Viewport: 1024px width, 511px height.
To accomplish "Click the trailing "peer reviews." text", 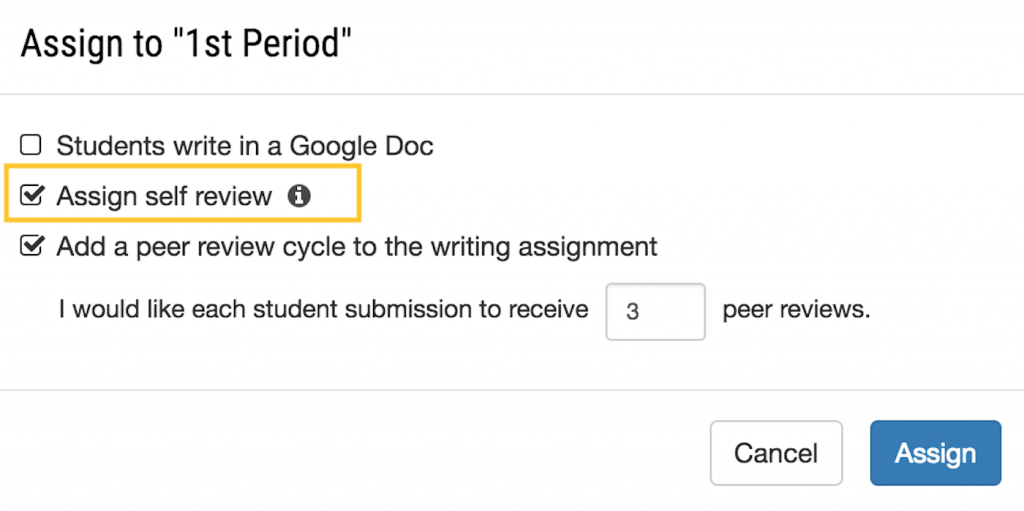I will (x=797, y=309).
